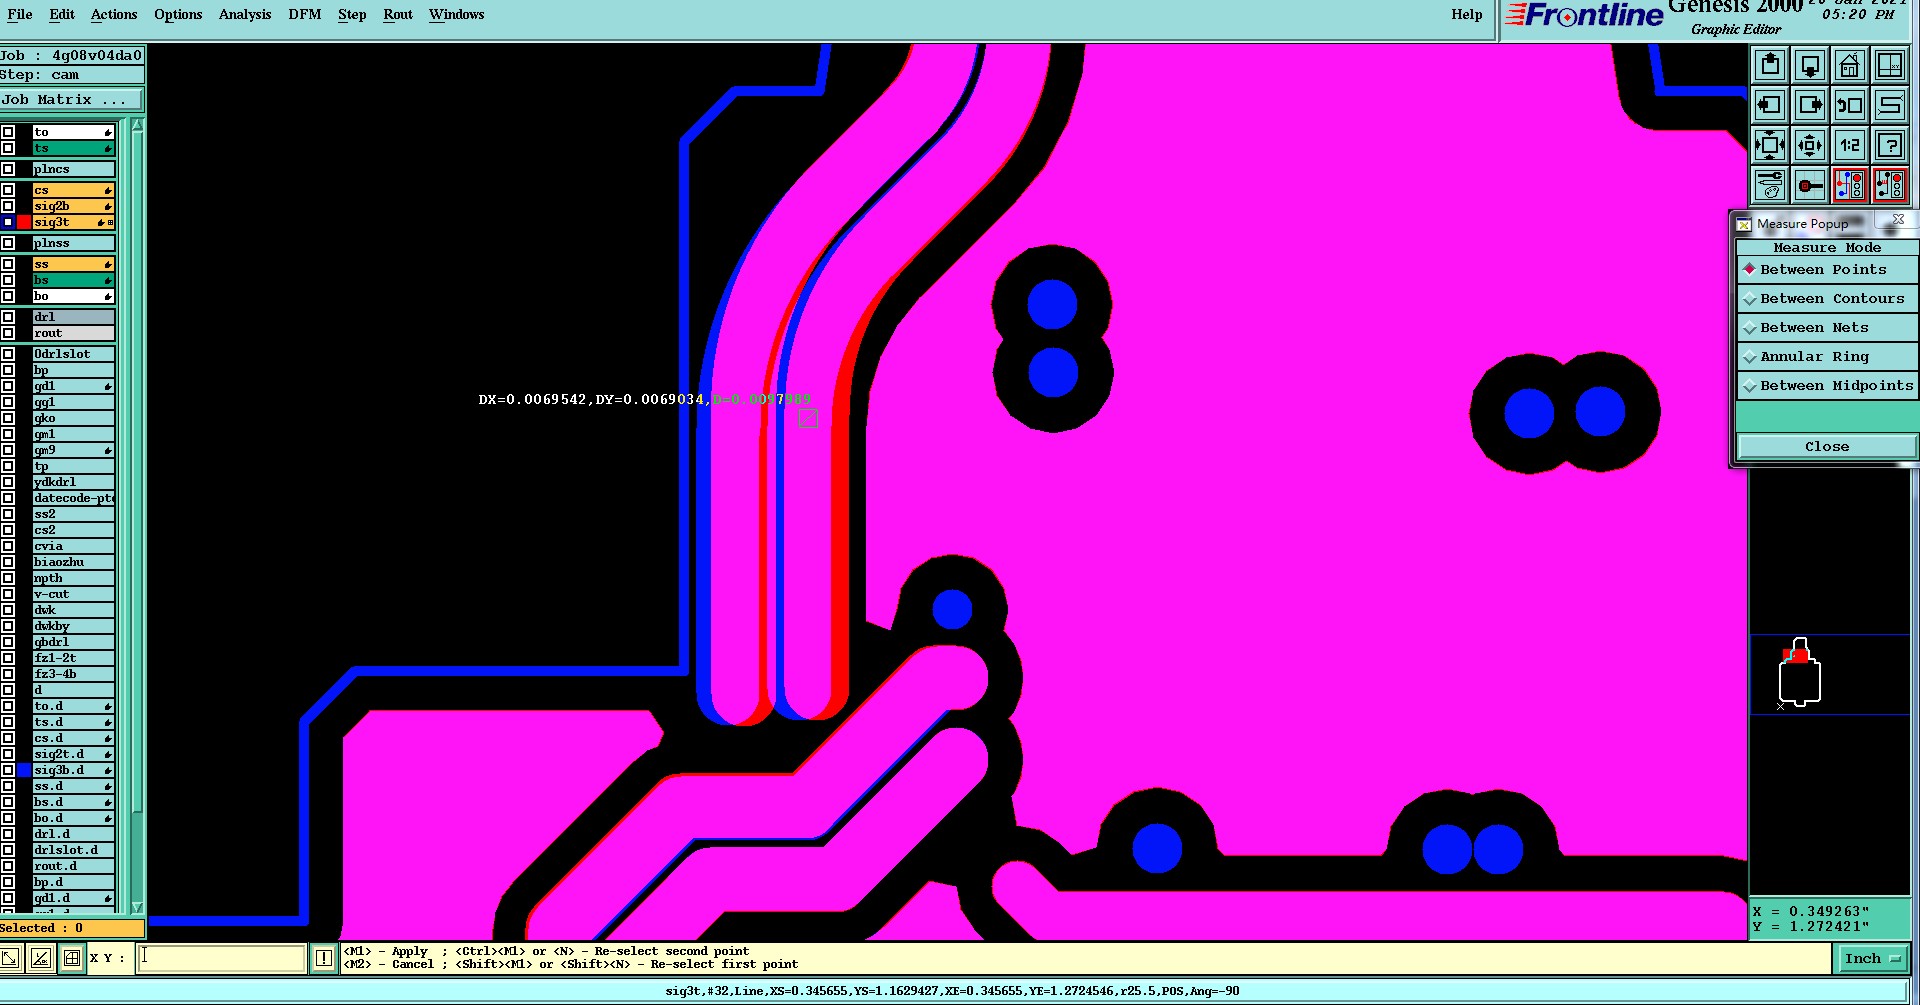
Task: Click Close button in Measure Popup
Action: [1826, 447]
